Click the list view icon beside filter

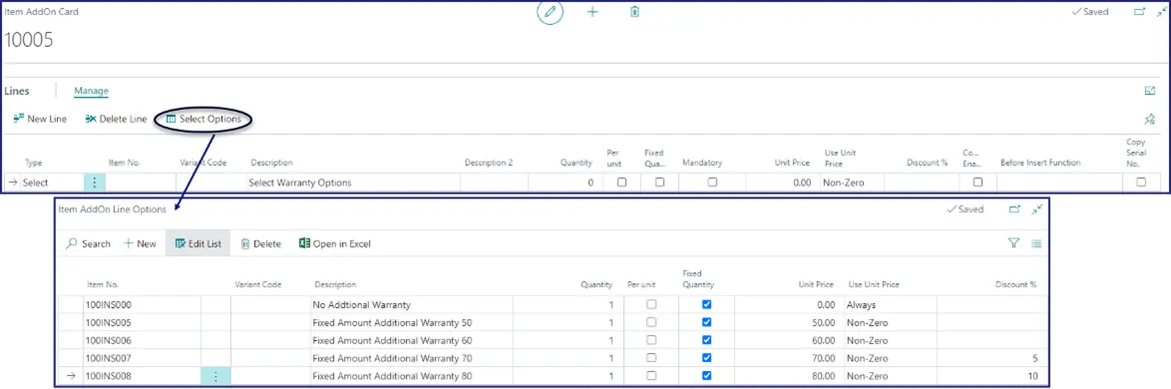pyautogui.click(x=1037, y=243)
